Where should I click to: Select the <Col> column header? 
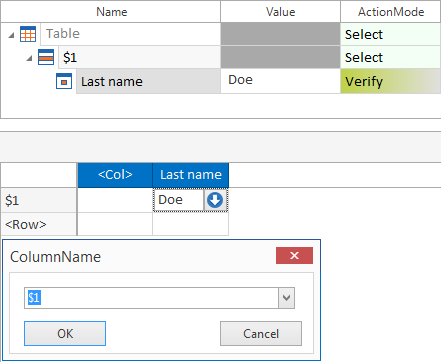tap(115, 175)
